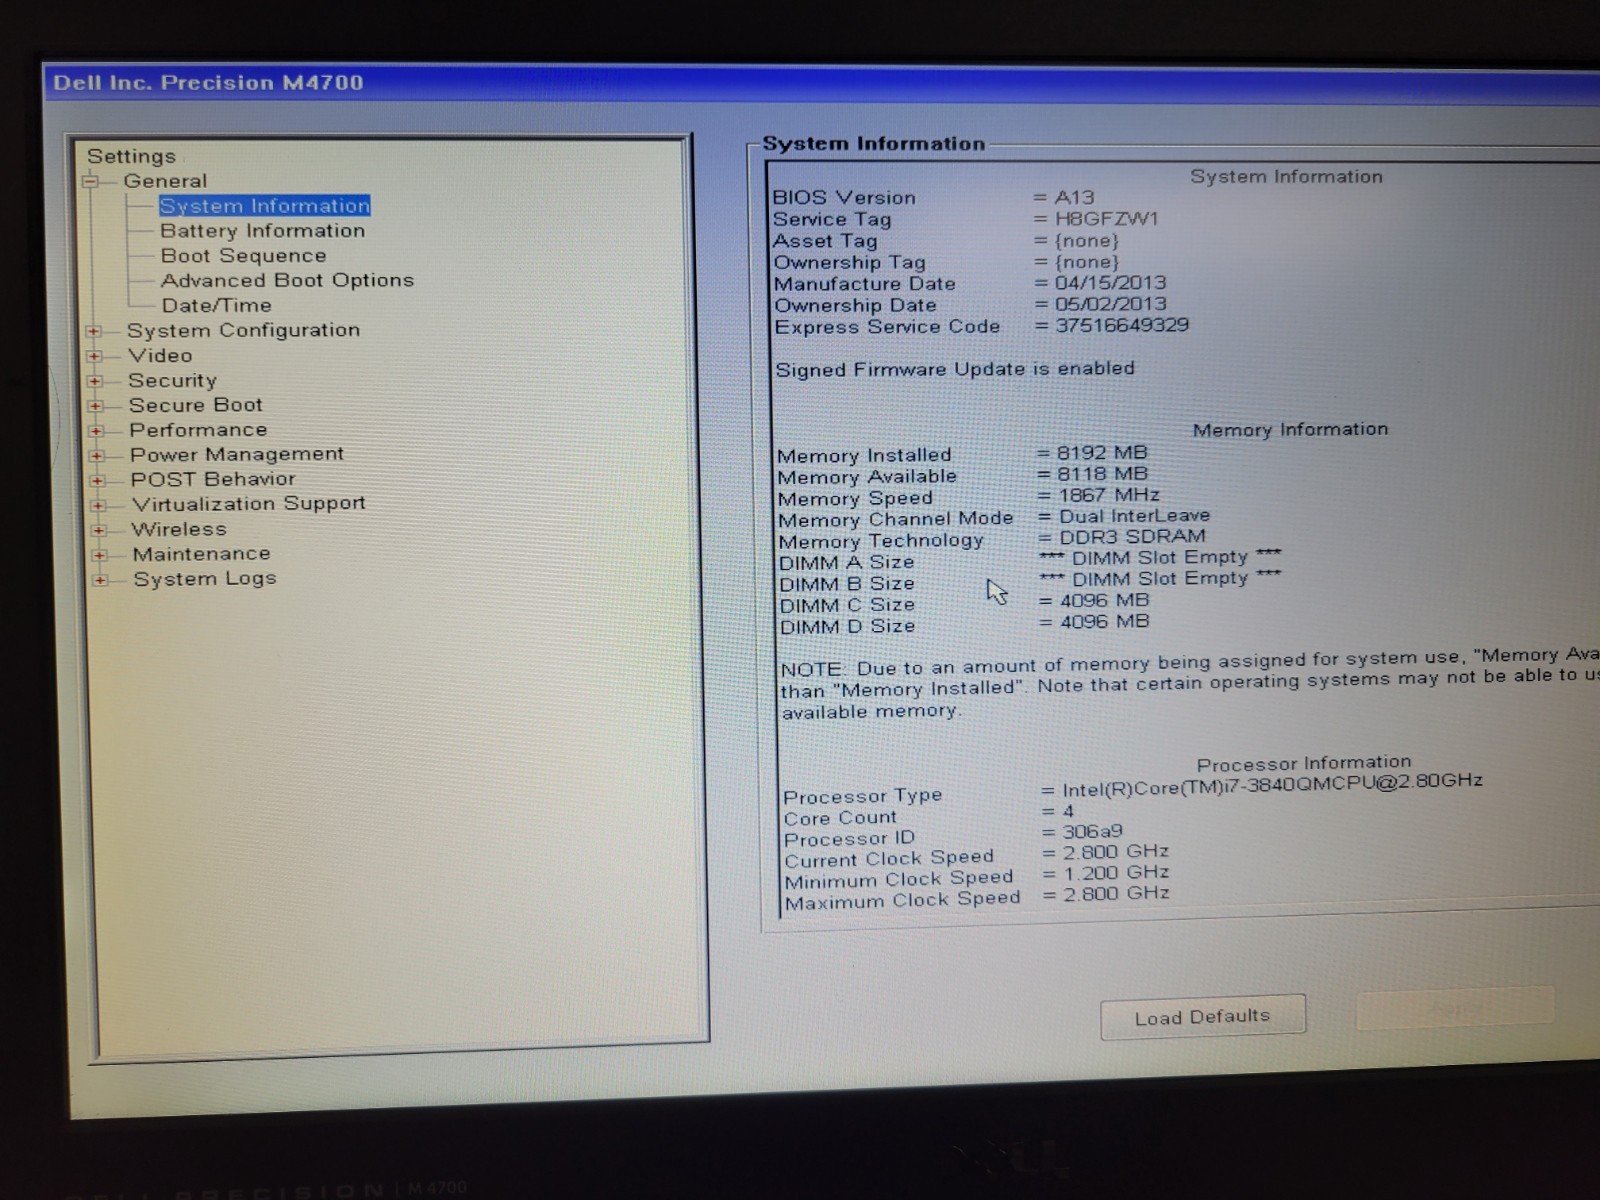Click Processor ID value 306a9

(x=1092, y=832)
